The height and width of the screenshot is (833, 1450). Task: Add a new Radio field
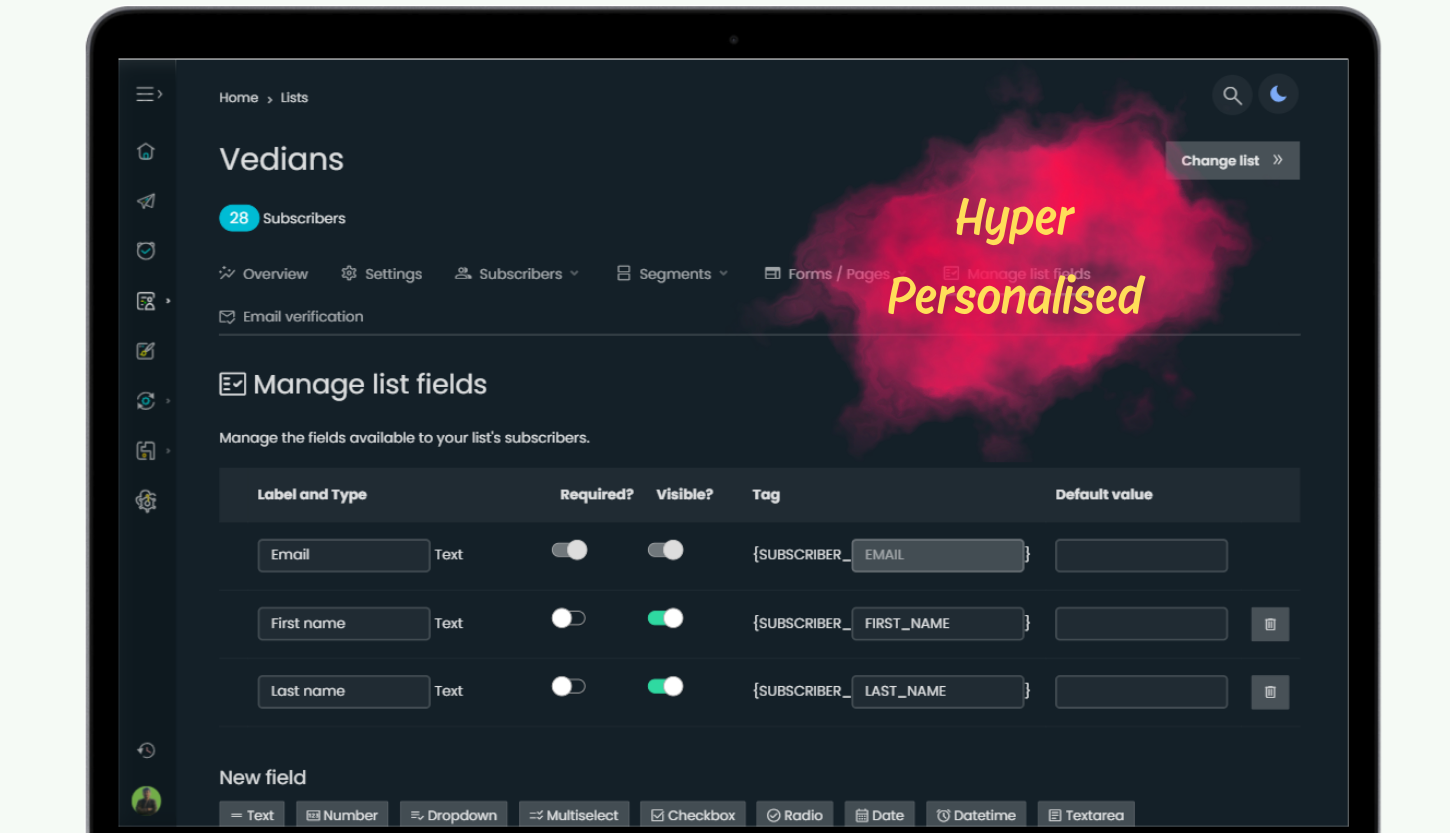point(795,815)
